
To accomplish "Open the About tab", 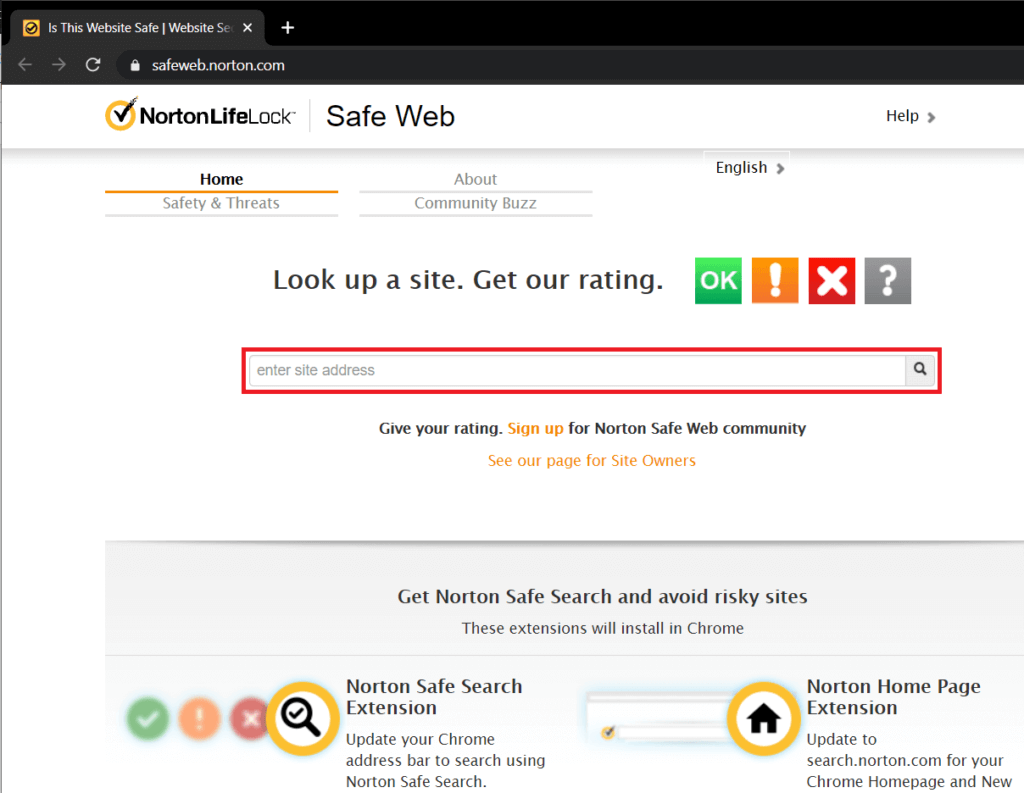I will click(x=475, y=179).
